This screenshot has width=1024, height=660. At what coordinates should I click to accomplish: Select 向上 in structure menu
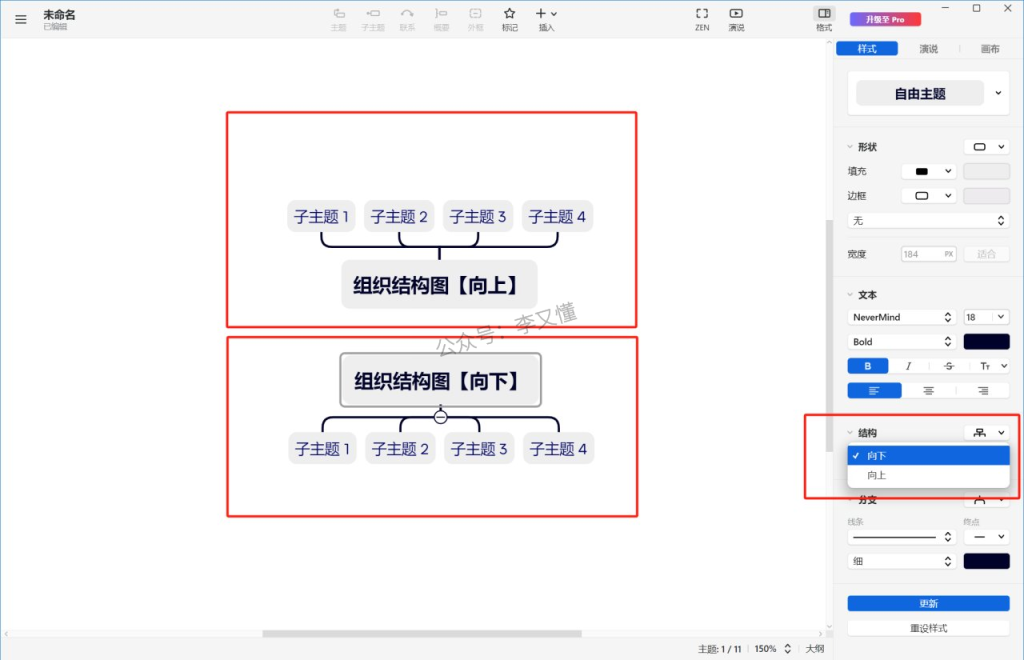pos(877,475)
